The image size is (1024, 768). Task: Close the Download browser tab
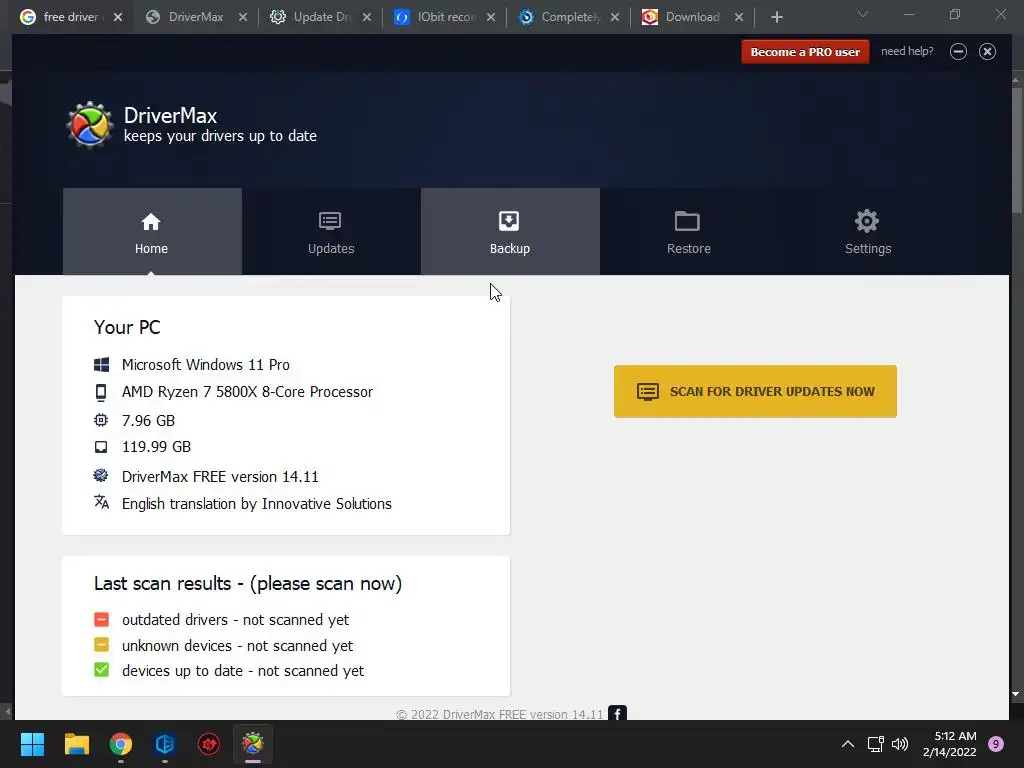point(739,17)
